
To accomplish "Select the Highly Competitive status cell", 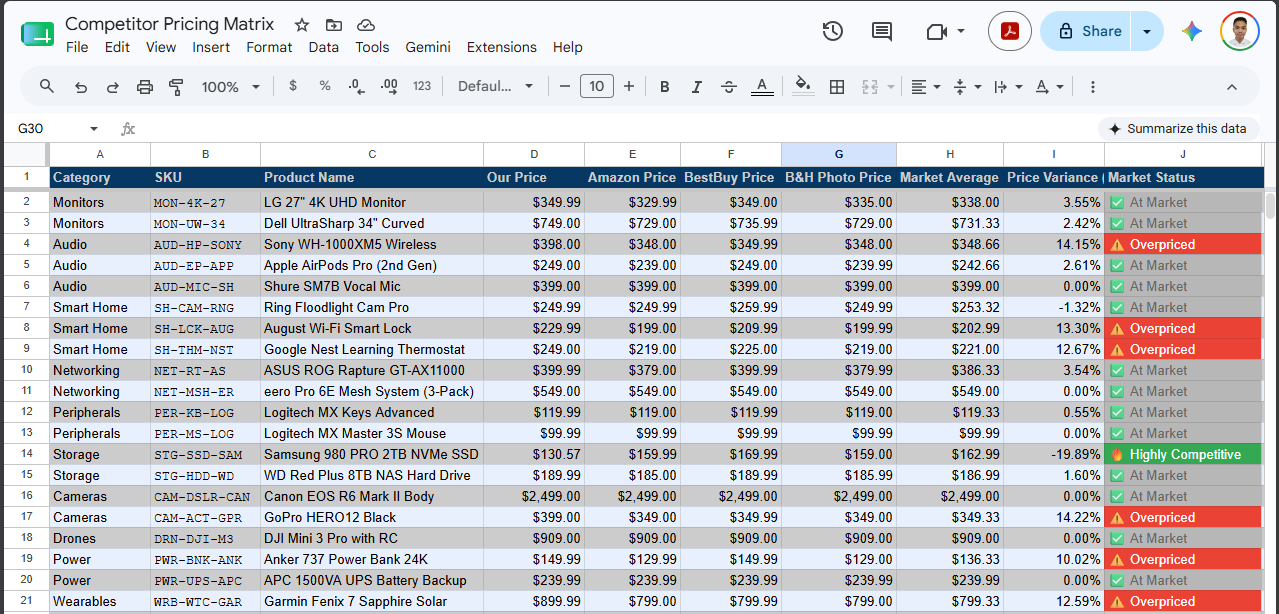I will click(x=1184, y=454).
